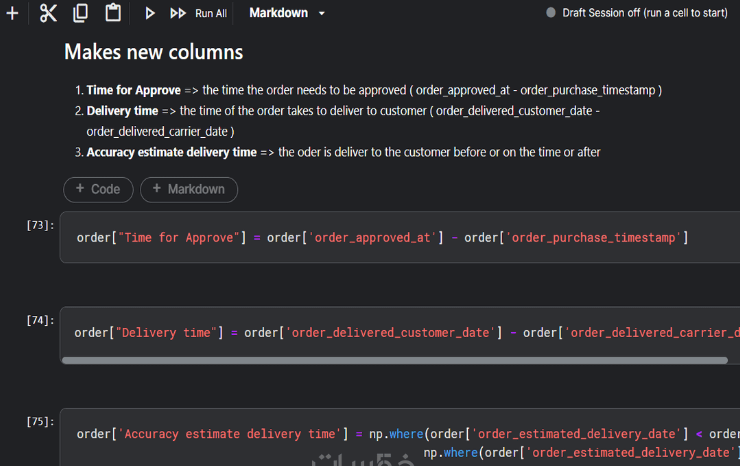Select the [75] execution count label
Viewport: 740px width, 466px height.
[40, 422]
